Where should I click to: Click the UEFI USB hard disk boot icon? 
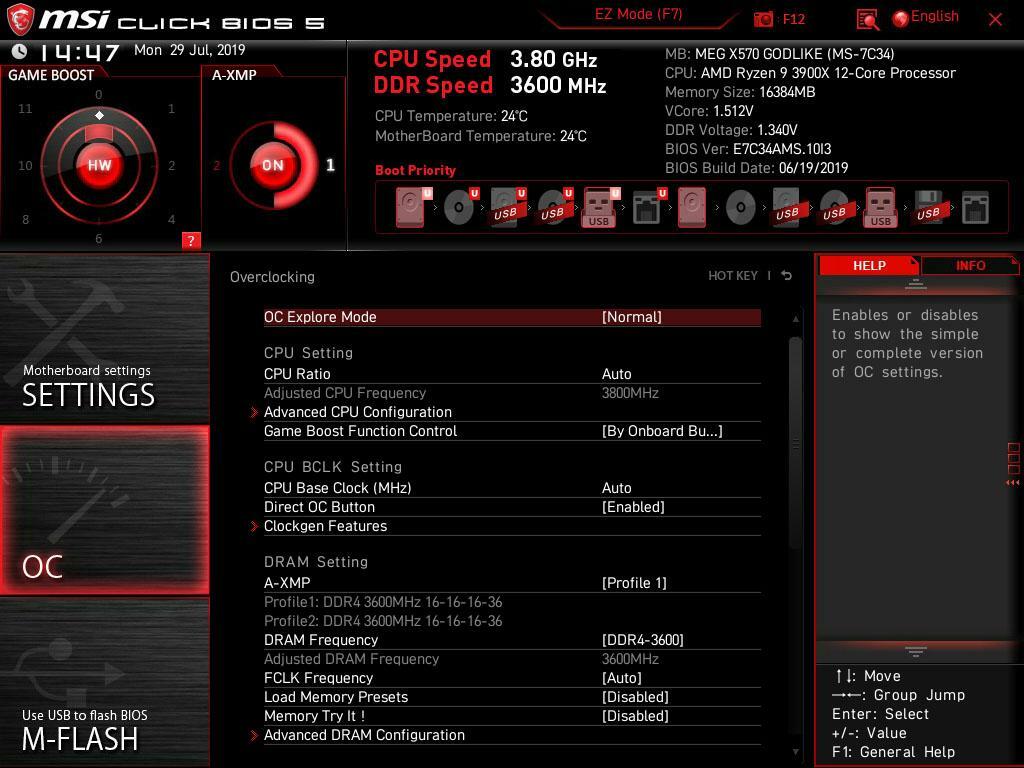[507, 207]
